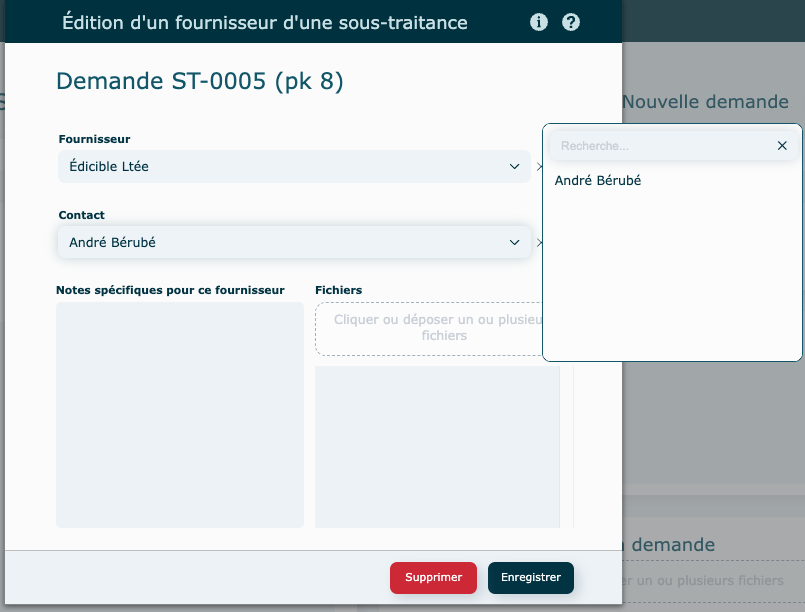Viewport: 805px width, 612px height.
Task: Save with the Enregistrer button
Action: point(530,577)
